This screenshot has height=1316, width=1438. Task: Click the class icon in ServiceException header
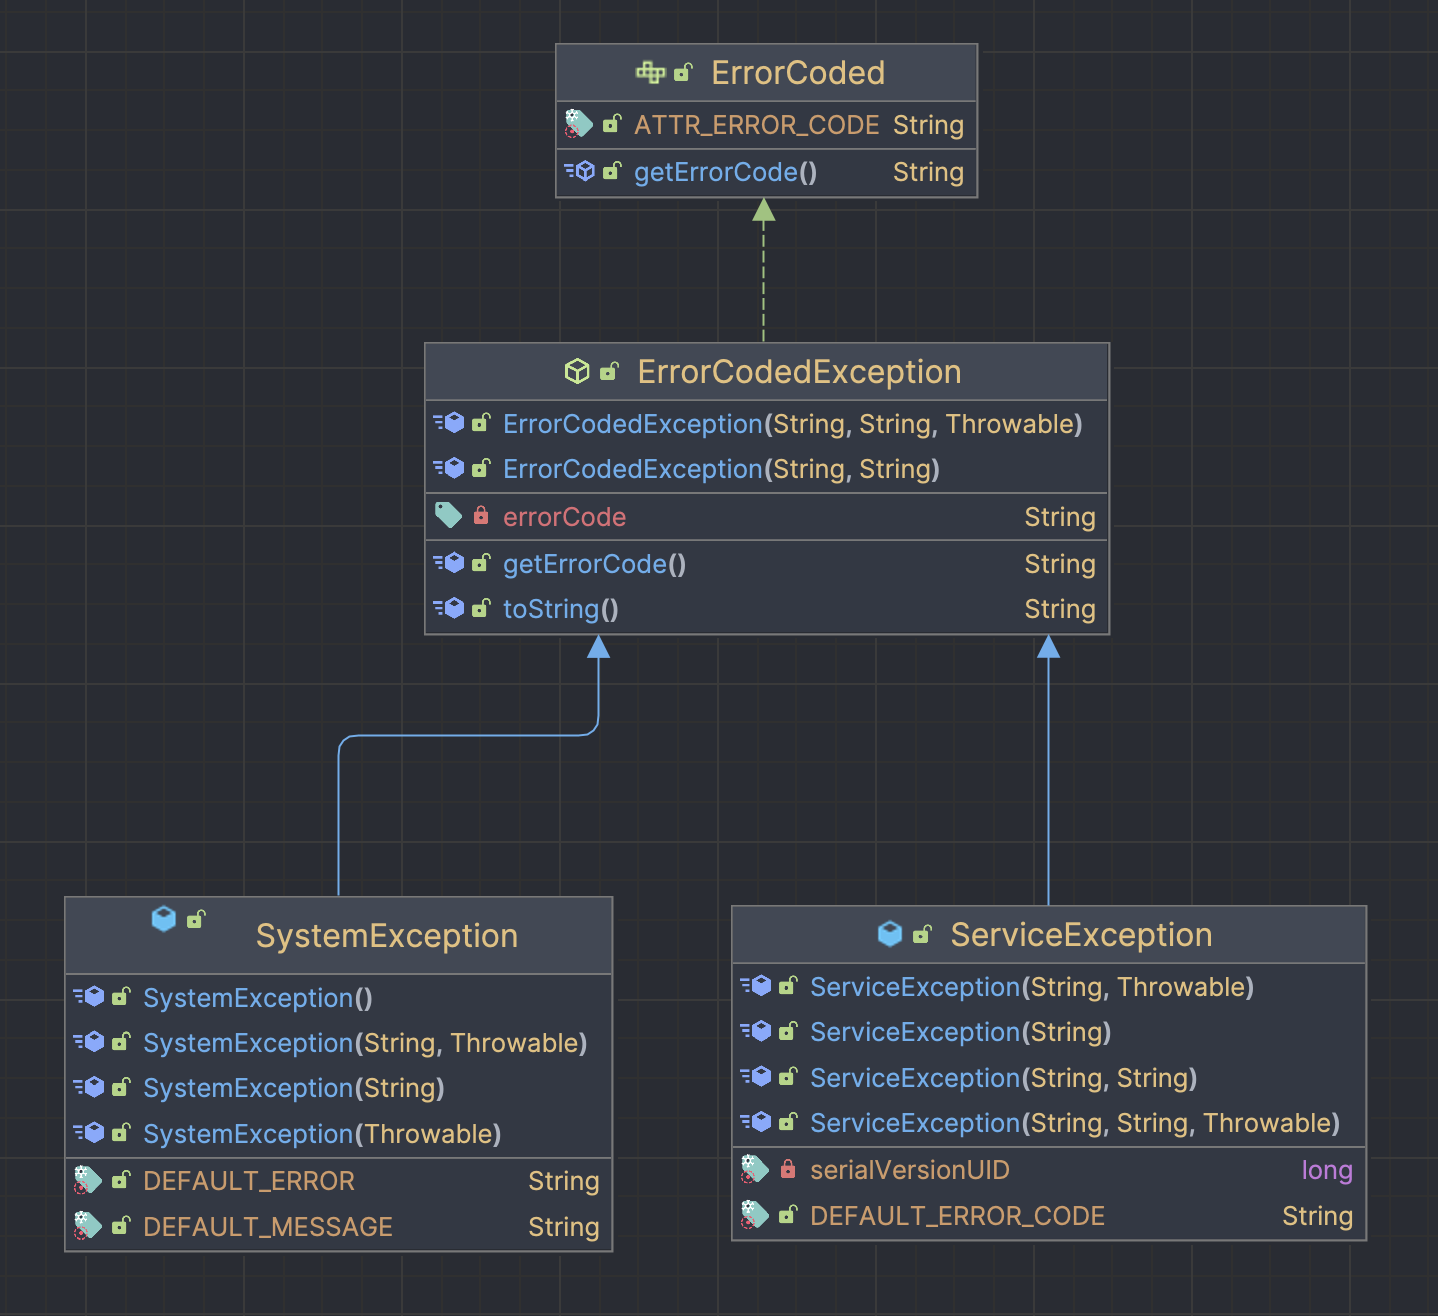click(890, 934)
